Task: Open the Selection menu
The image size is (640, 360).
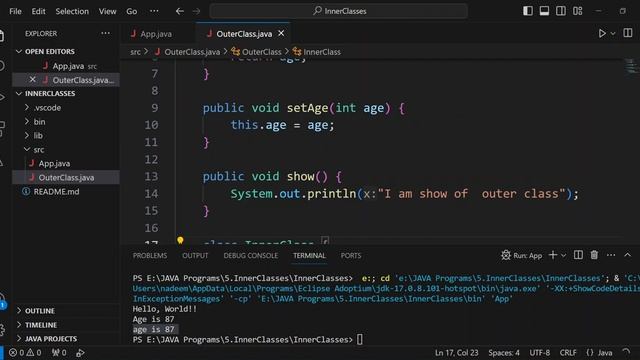Action: (72, 11)
